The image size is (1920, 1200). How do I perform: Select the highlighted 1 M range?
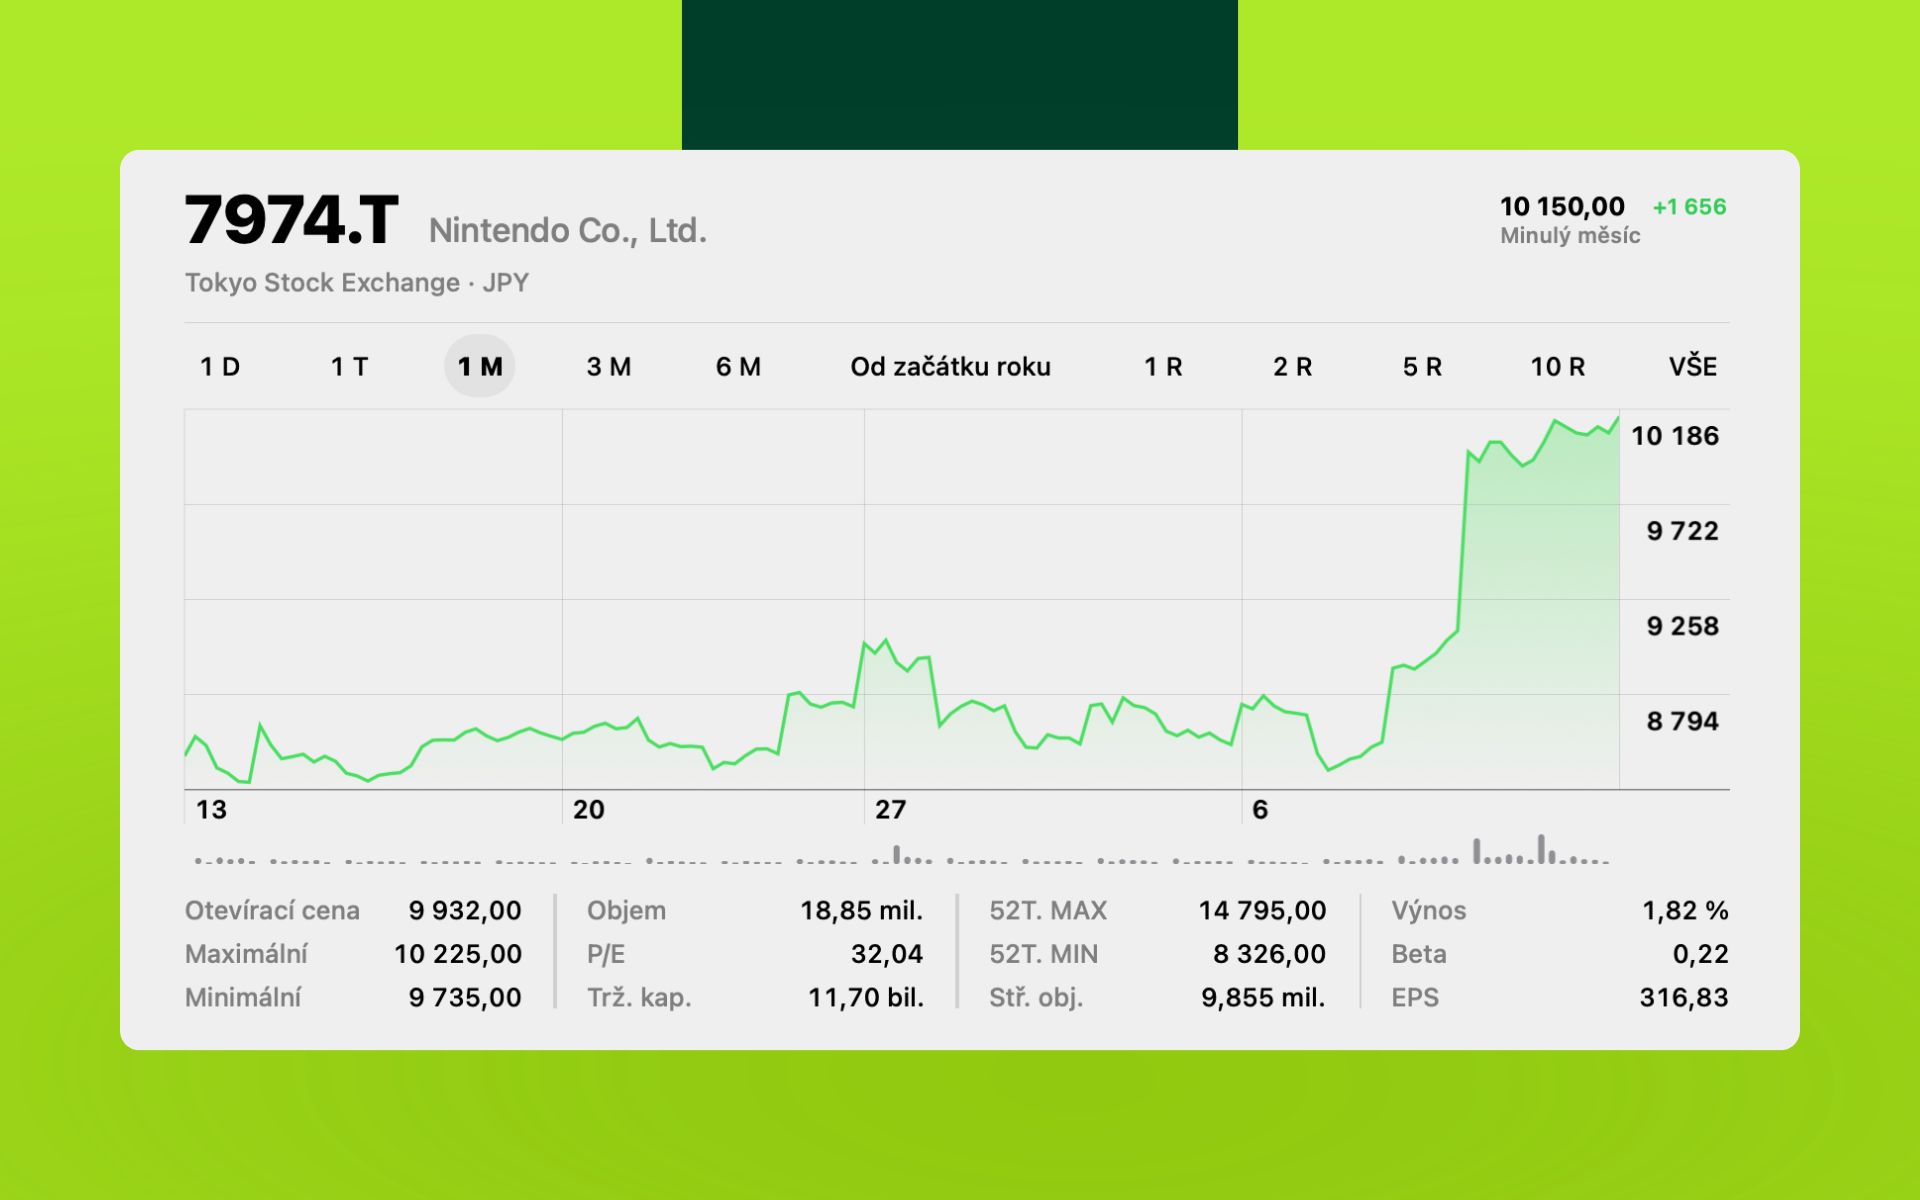pyautogui.click(x=480, y=367)
